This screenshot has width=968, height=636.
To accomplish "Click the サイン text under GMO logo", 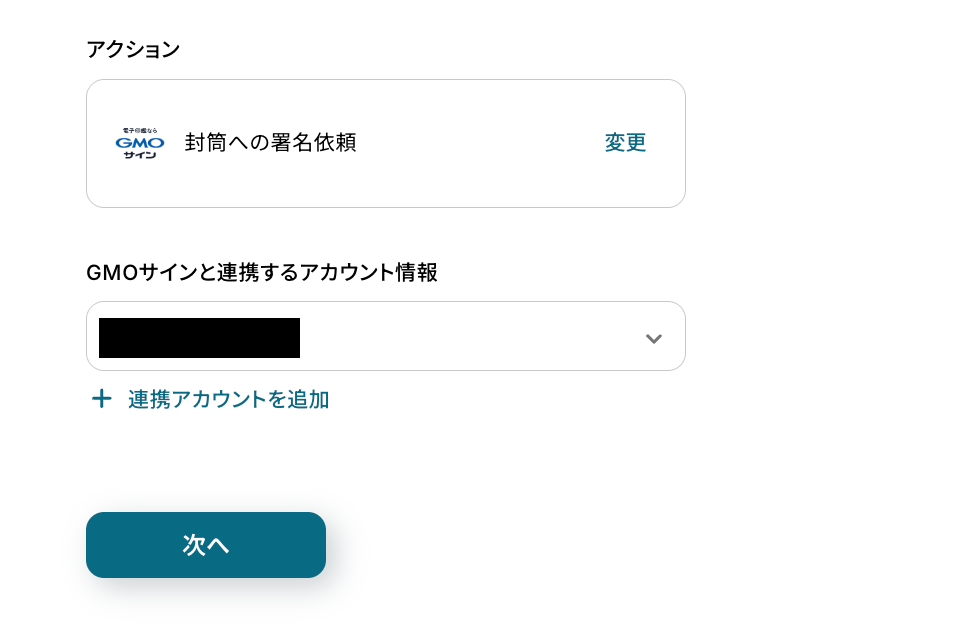I will pyautogui.click(x=140, y=155).
